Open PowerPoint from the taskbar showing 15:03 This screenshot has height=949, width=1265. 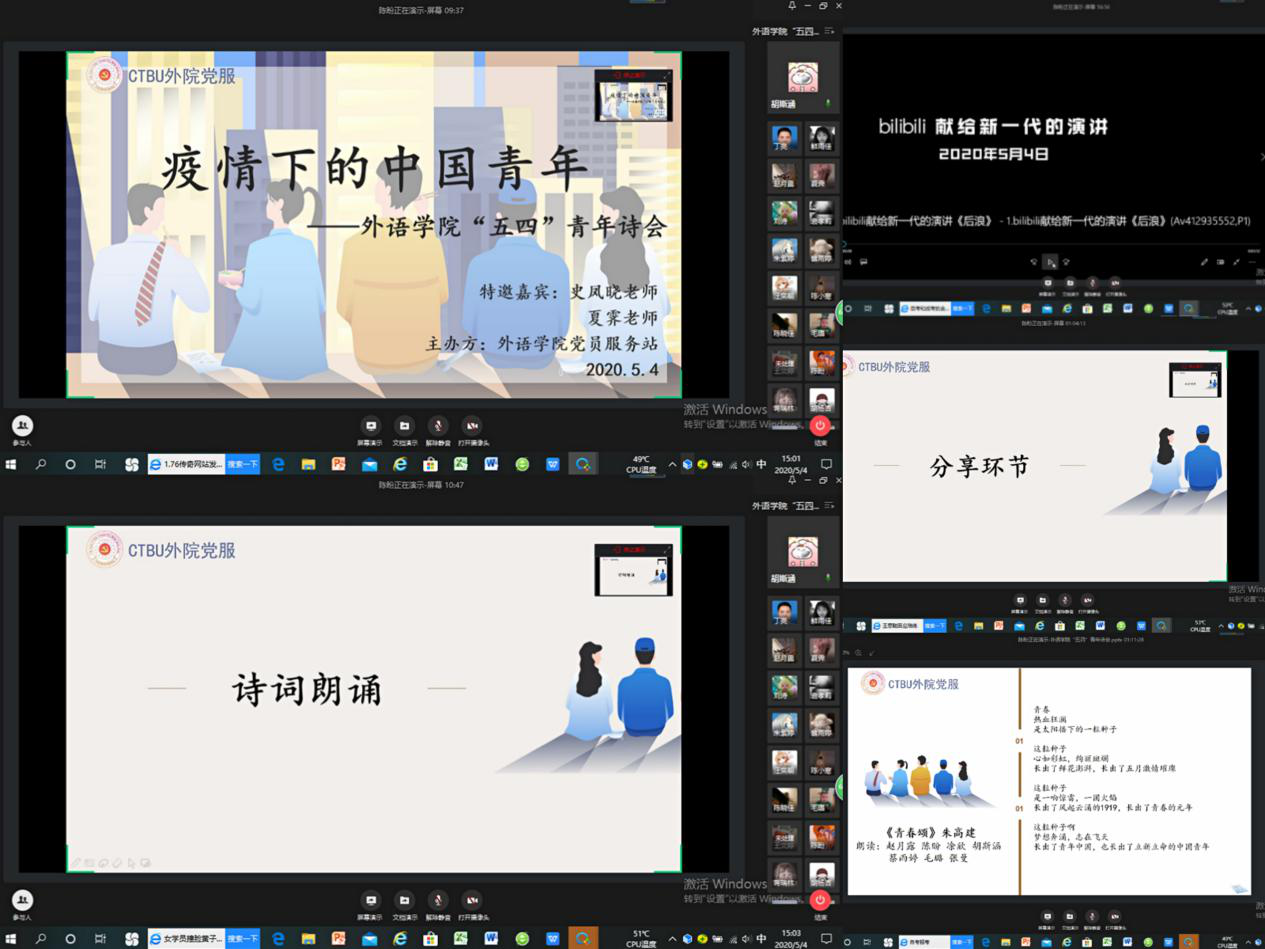pyautogui.click(x=338, y=939)
